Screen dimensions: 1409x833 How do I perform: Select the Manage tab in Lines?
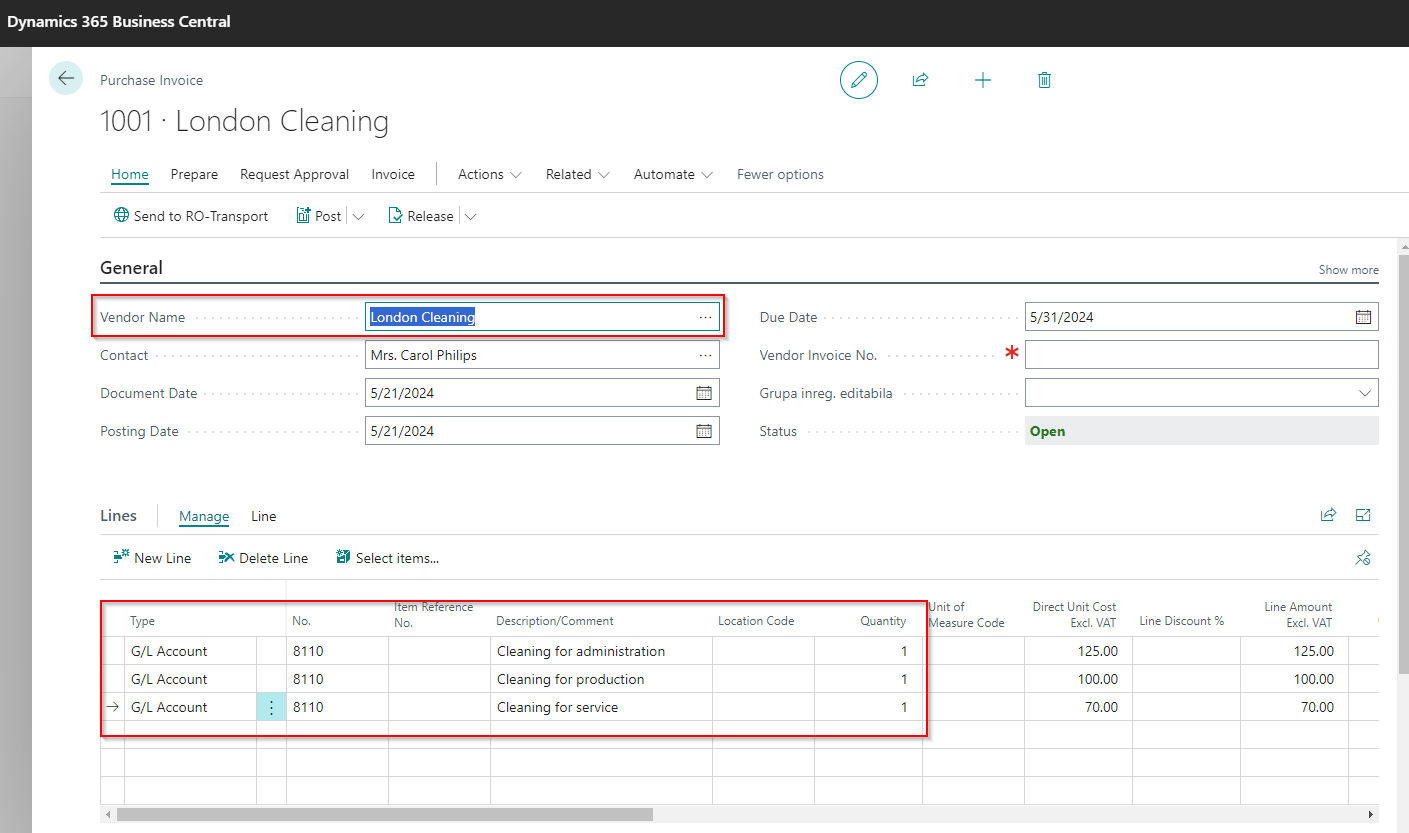(x=204, y=516)
